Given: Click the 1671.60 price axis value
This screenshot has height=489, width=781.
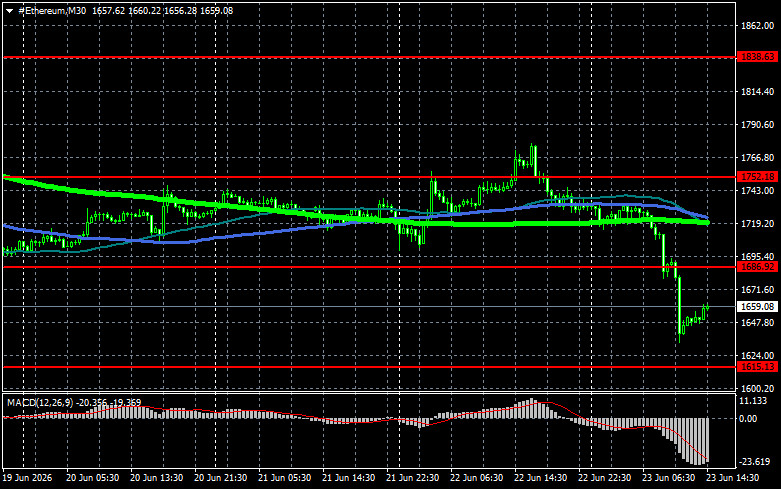Looking at the screenshot, I should (758, 289).
